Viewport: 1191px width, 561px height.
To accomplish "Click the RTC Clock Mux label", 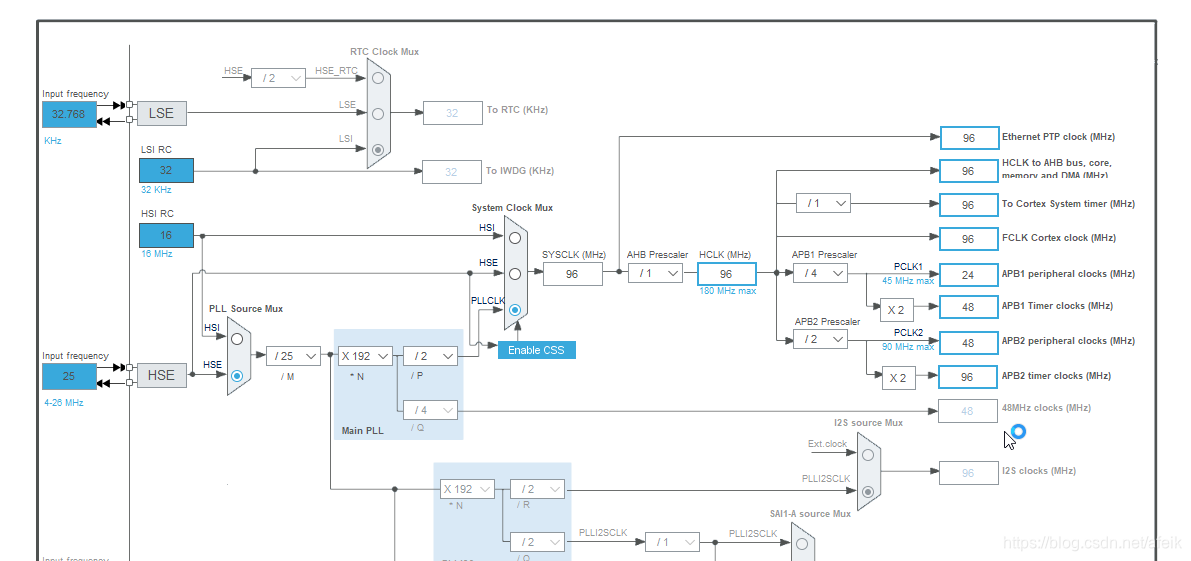I will [x=384, y=52].
